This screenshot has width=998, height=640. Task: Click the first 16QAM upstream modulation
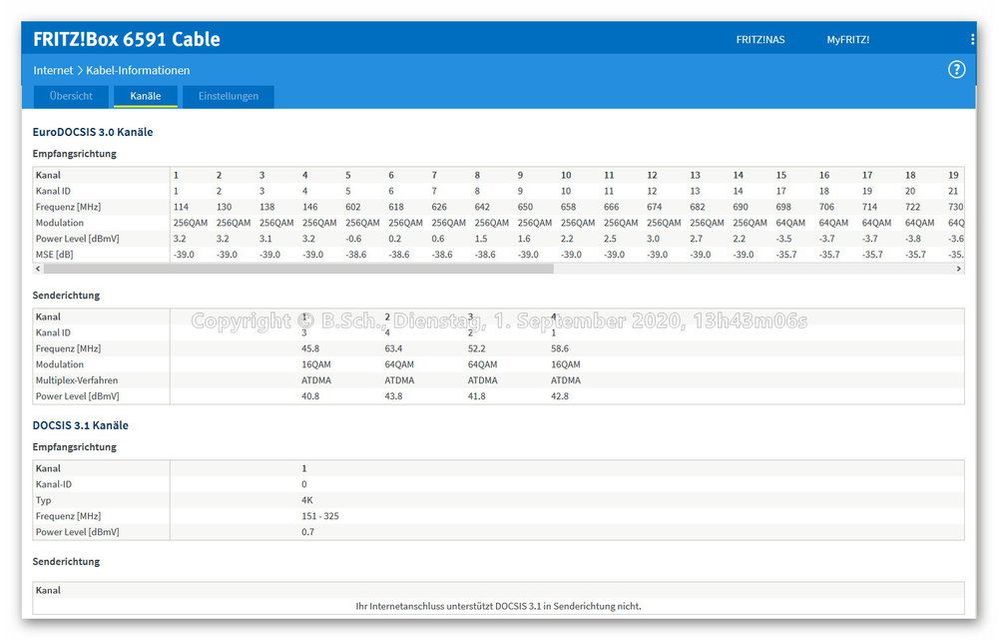click(316, 365)
